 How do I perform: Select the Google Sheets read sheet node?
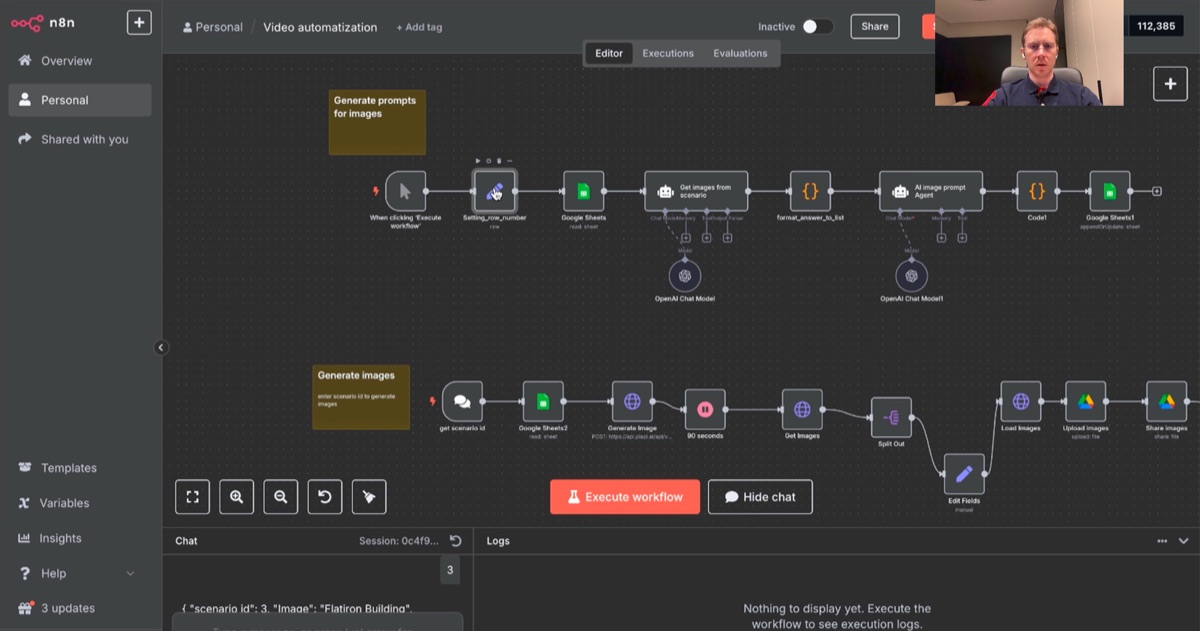(x=584, y=191)
